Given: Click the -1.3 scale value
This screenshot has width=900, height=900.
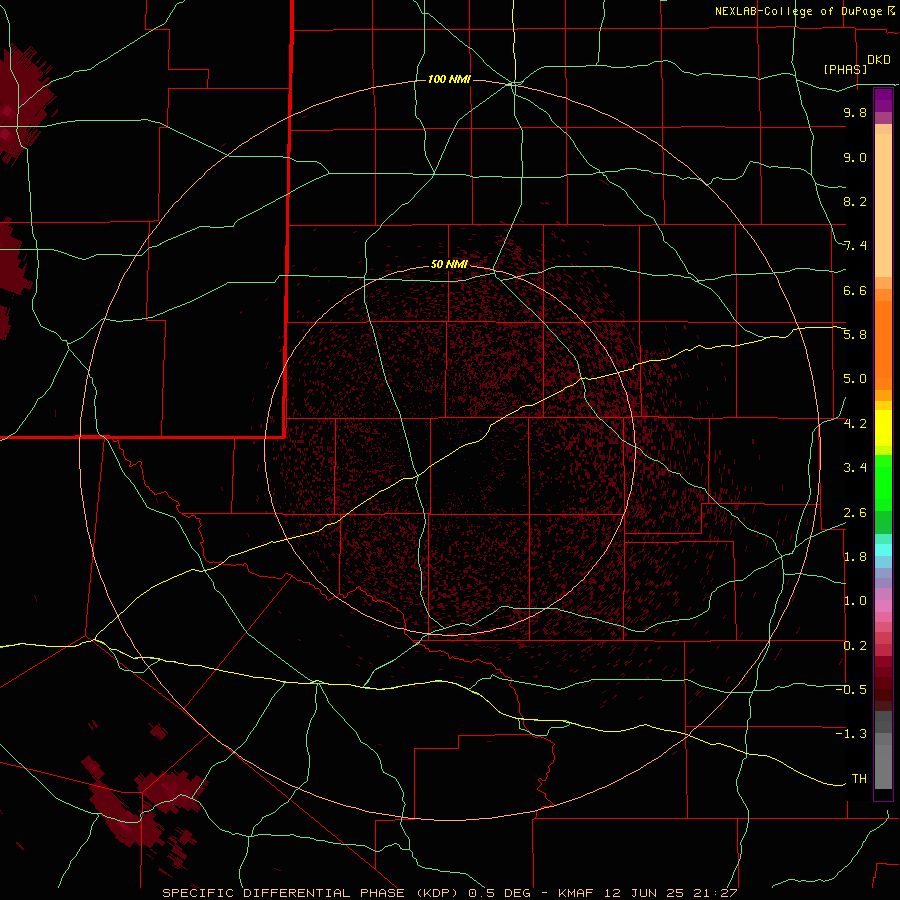Looking at the screenshot, I should pos(851,734).
